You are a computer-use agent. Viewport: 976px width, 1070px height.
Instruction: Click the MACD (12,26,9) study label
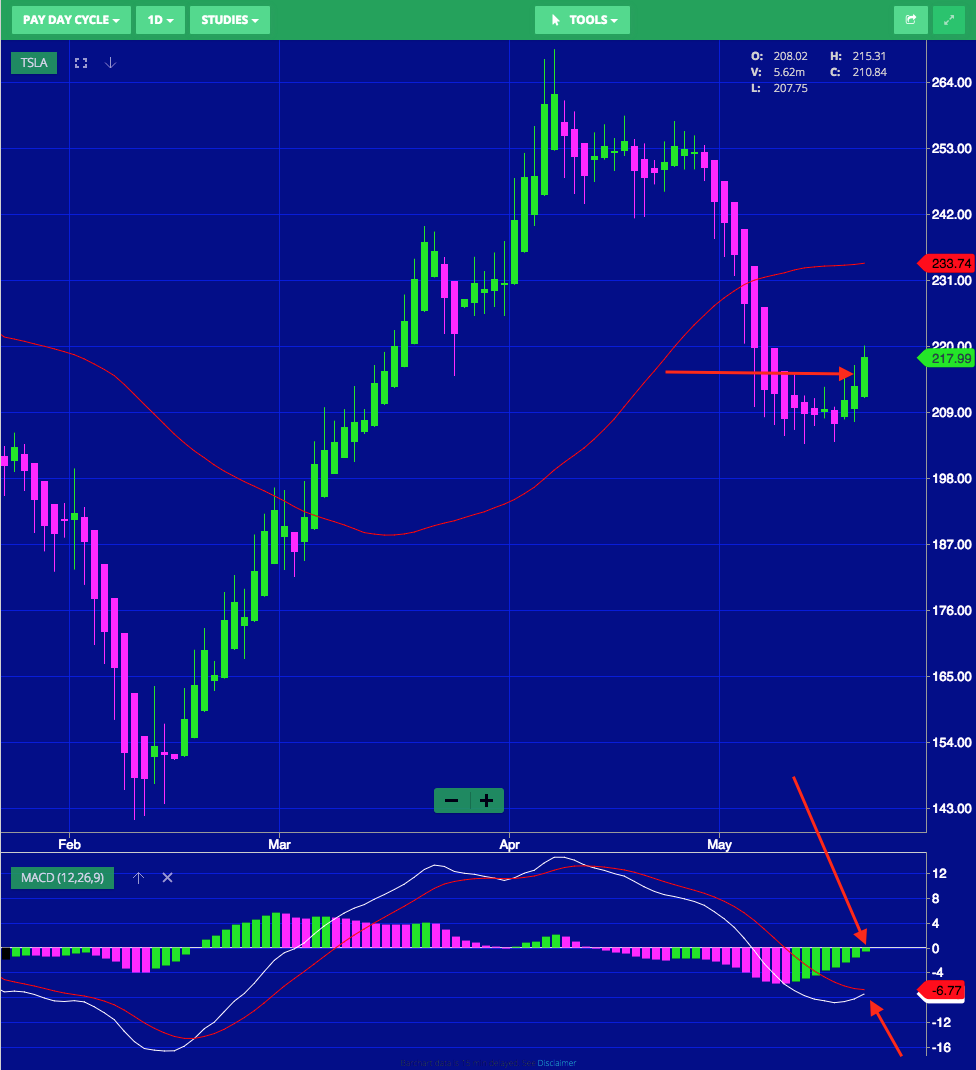(63, 878)
